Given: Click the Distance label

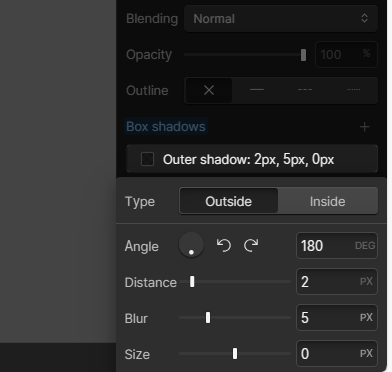Looking at the screenshot, I should 150,282.
